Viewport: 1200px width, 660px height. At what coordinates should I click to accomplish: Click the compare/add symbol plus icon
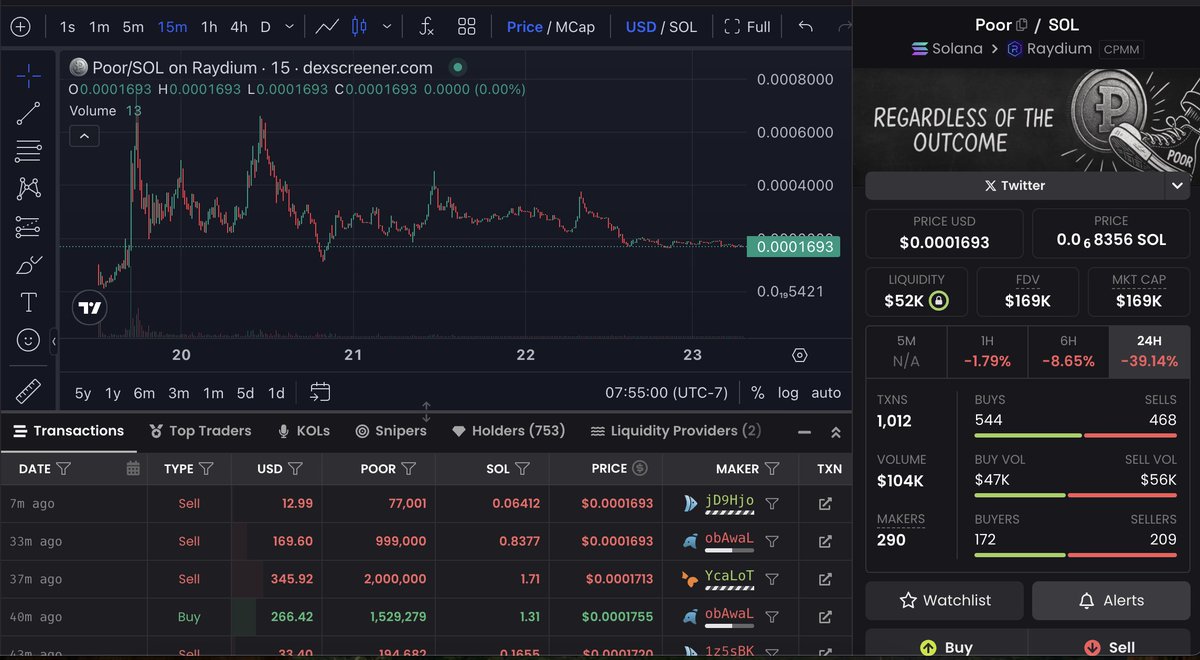pos(20,27)
